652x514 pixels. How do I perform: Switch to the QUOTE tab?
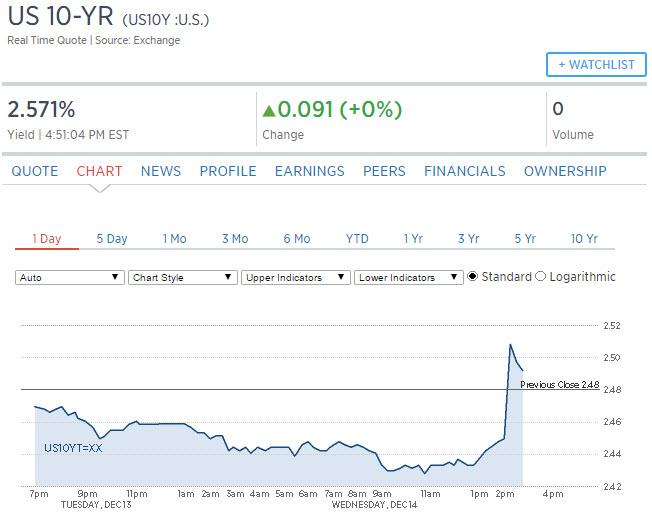coord(35,171)
